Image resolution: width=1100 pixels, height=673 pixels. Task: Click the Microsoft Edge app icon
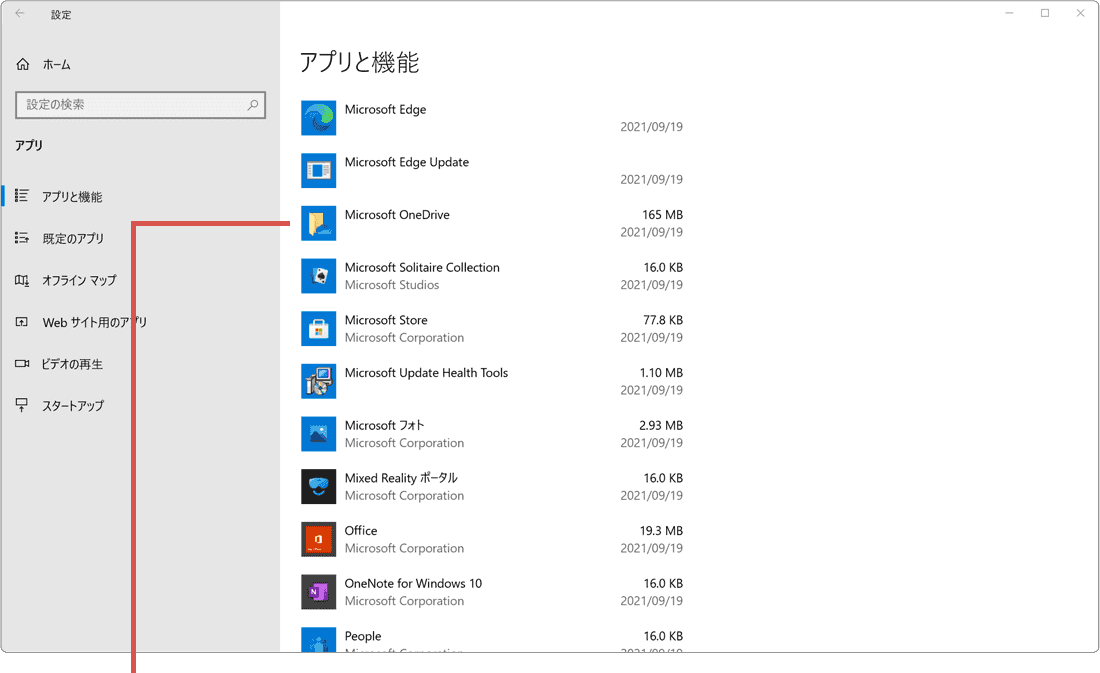318,118
